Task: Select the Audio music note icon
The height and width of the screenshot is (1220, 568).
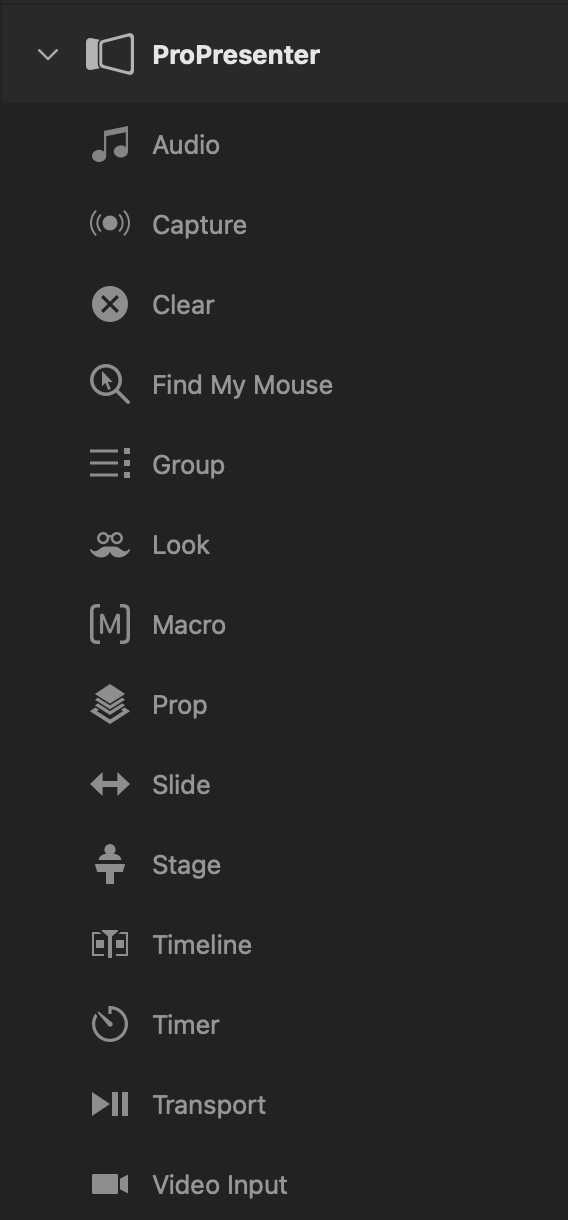Action: point(110,145)
